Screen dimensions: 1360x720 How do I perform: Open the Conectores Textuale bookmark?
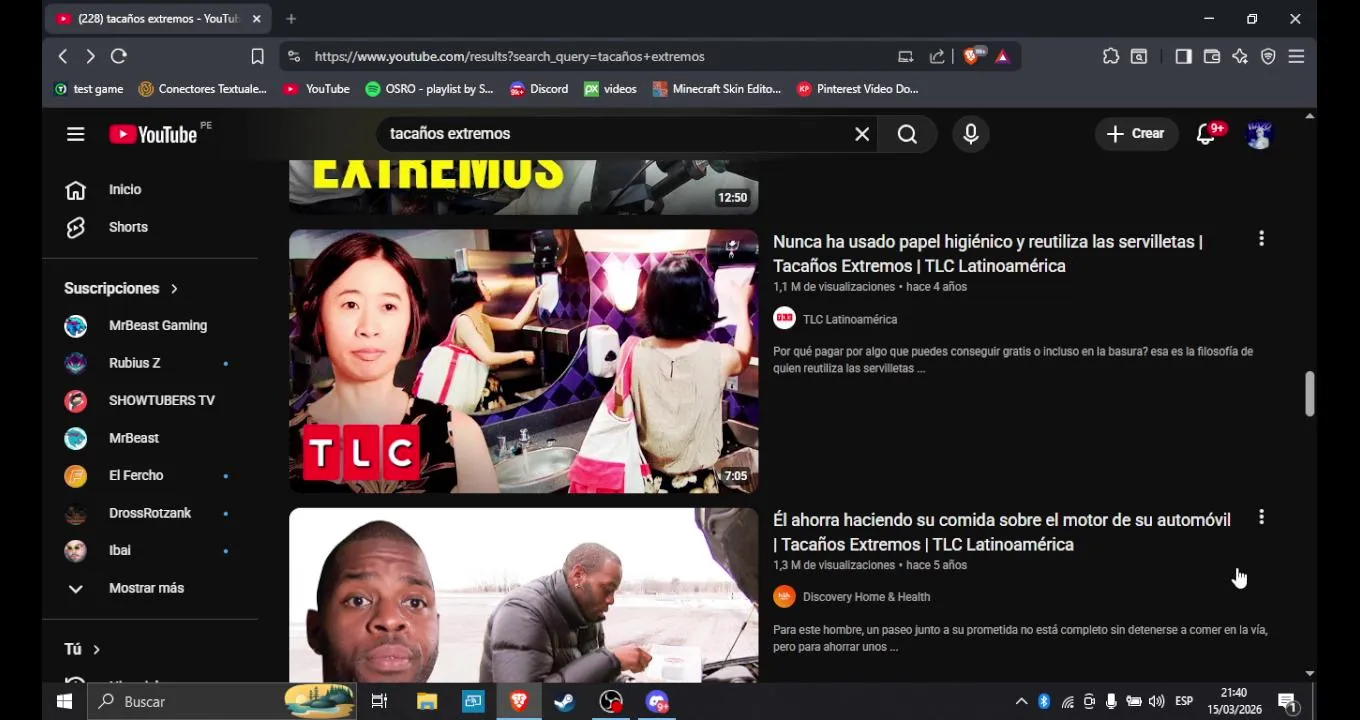coord(203,89)
